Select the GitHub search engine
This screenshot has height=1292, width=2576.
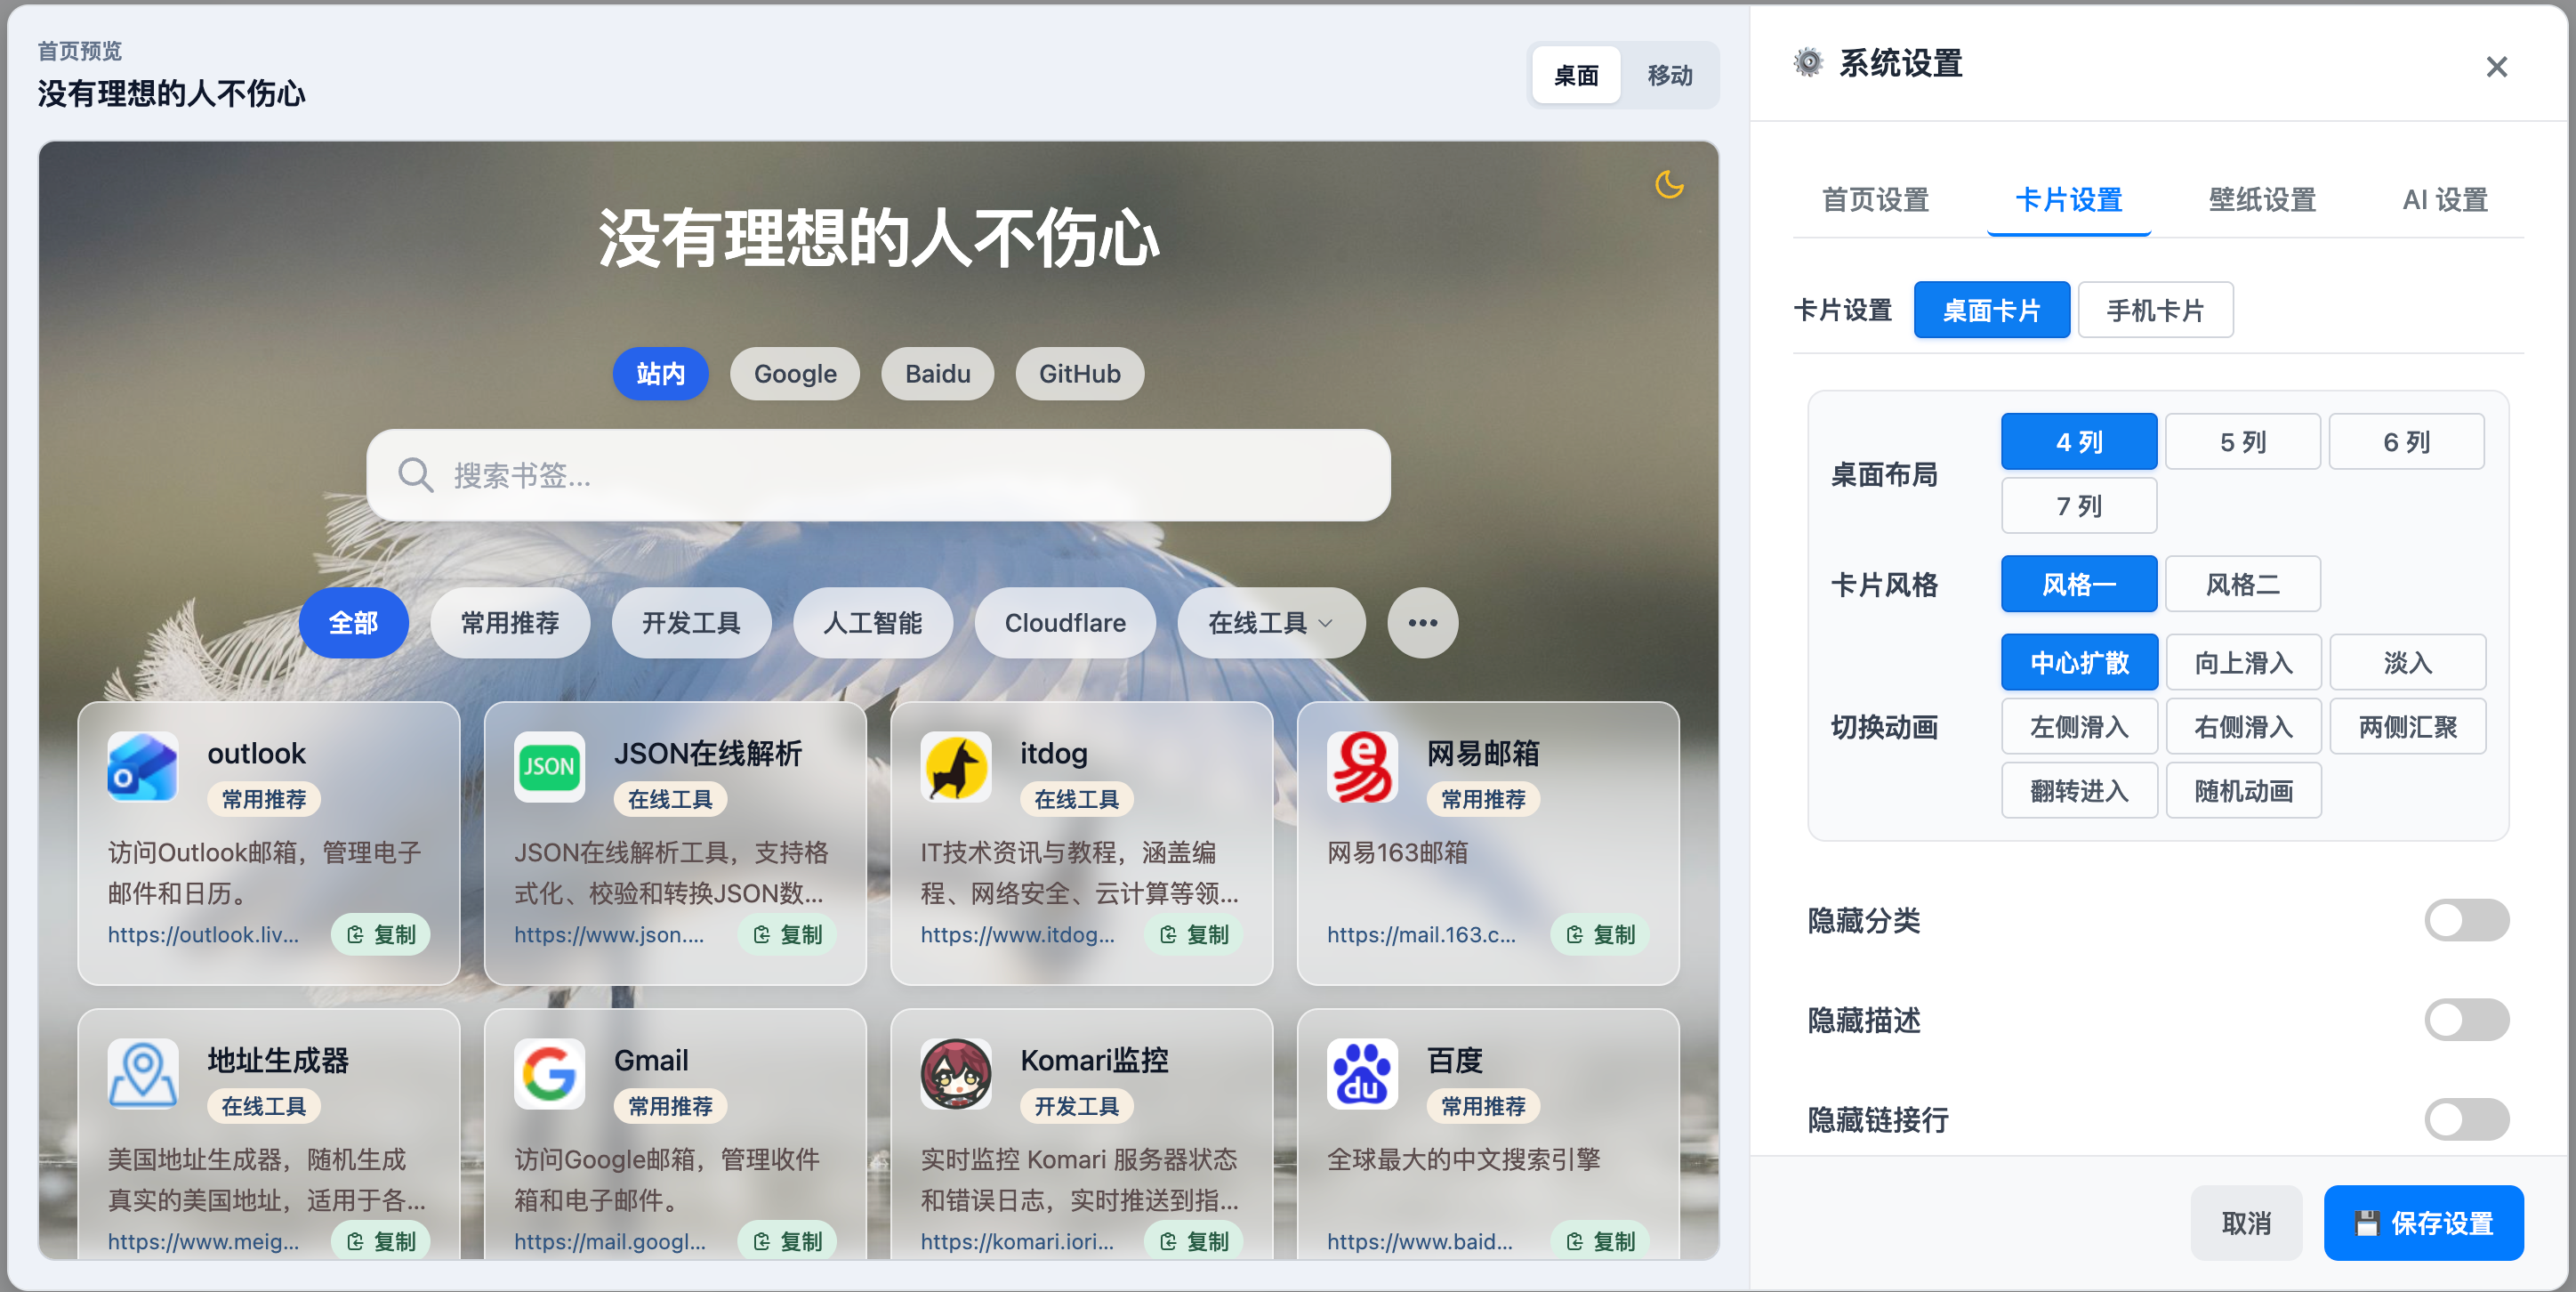click(1079, 374)
